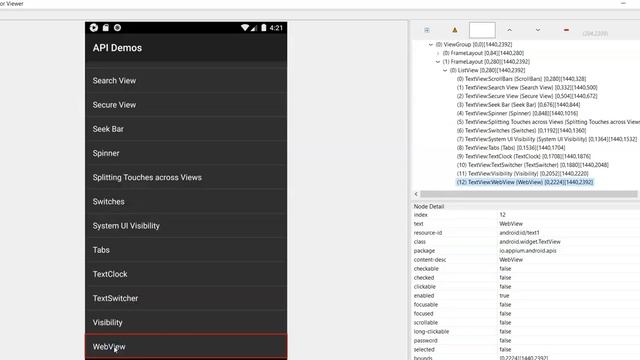
Task: Select TextView:TextClock node in hierarchy
Action: (x=524, y=156)
